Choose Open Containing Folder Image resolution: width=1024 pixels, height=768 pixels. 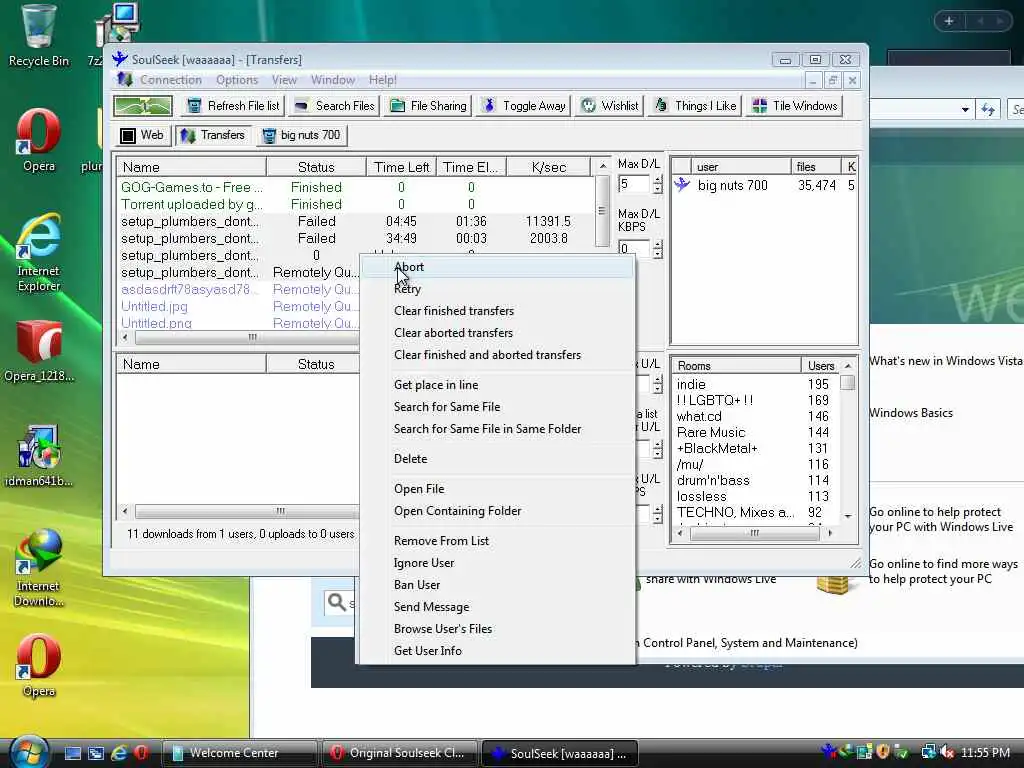click(497, 511)
